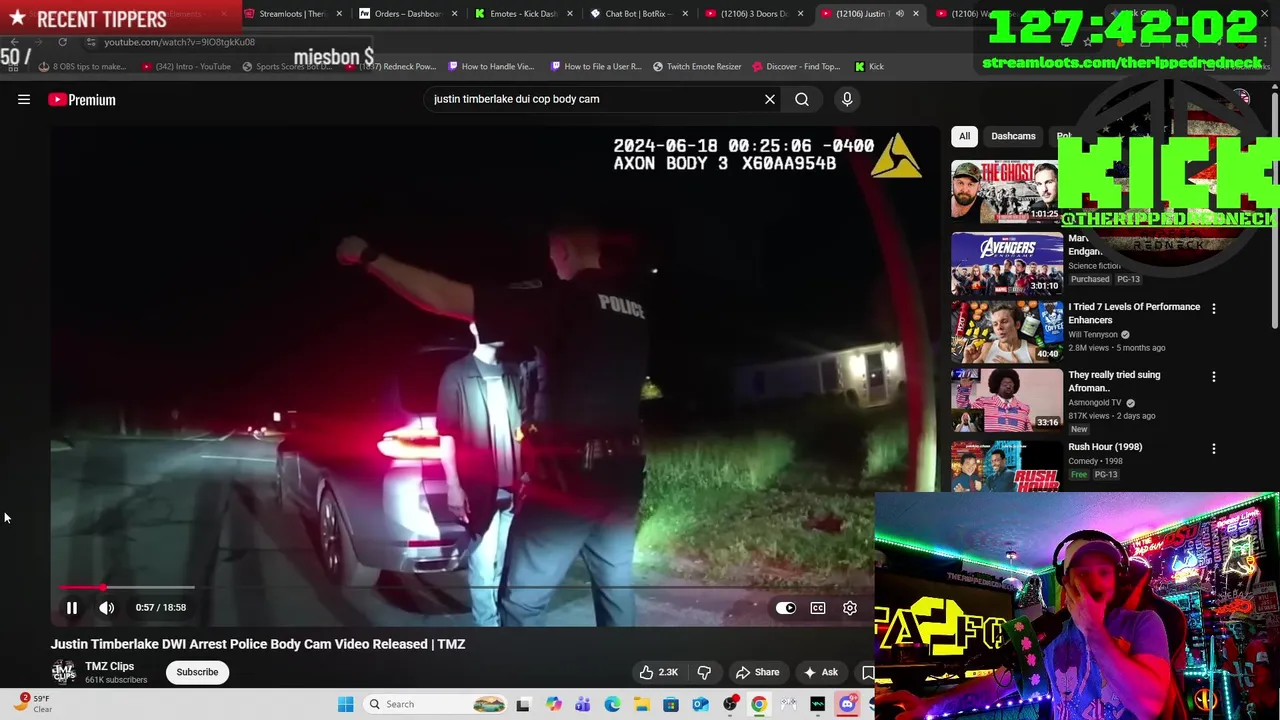Close the Streamloots tab
1280x720 pixels.
coord(340,14)
